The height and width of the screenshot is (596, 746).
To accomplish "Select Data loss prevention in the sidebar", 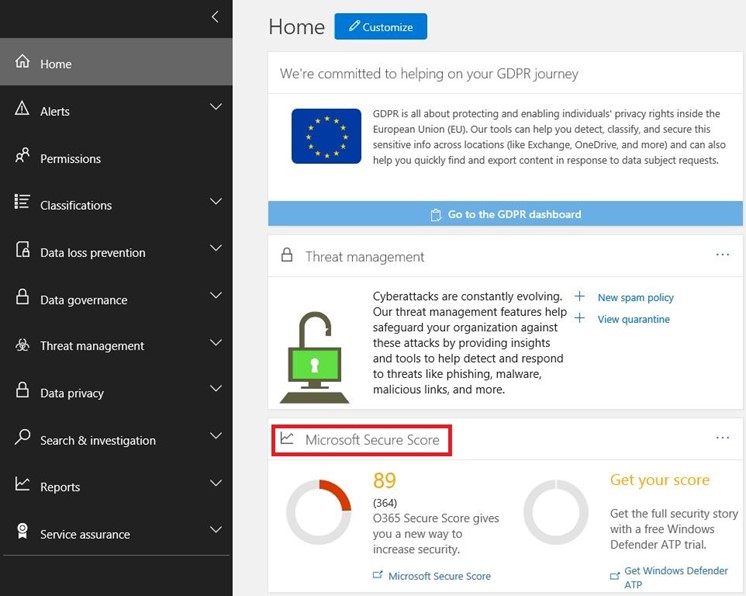I will [x=116, y=252].
